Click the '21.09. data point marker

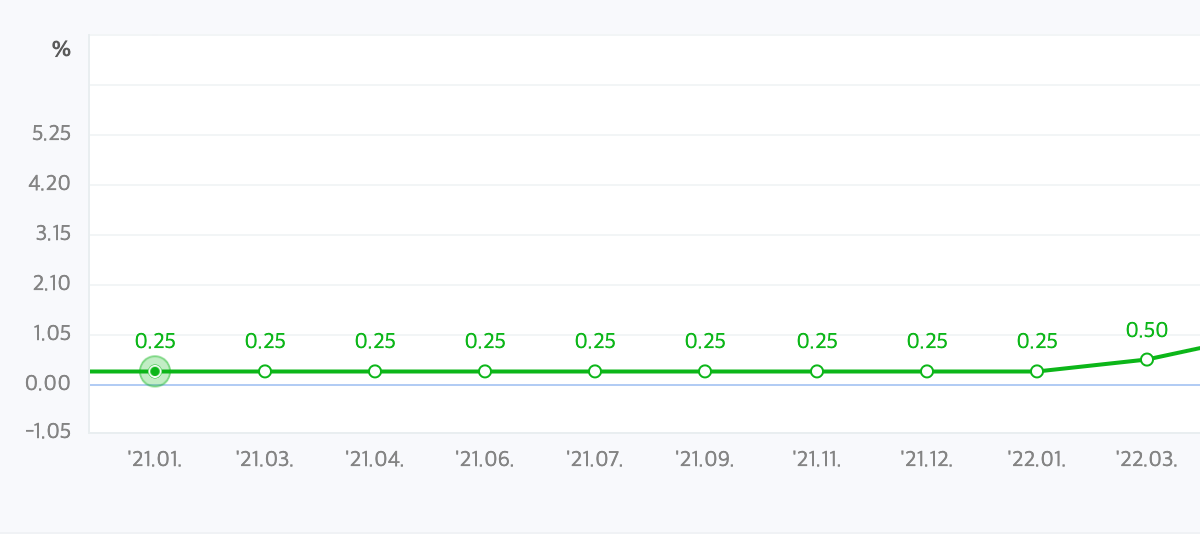click(705, 371)
